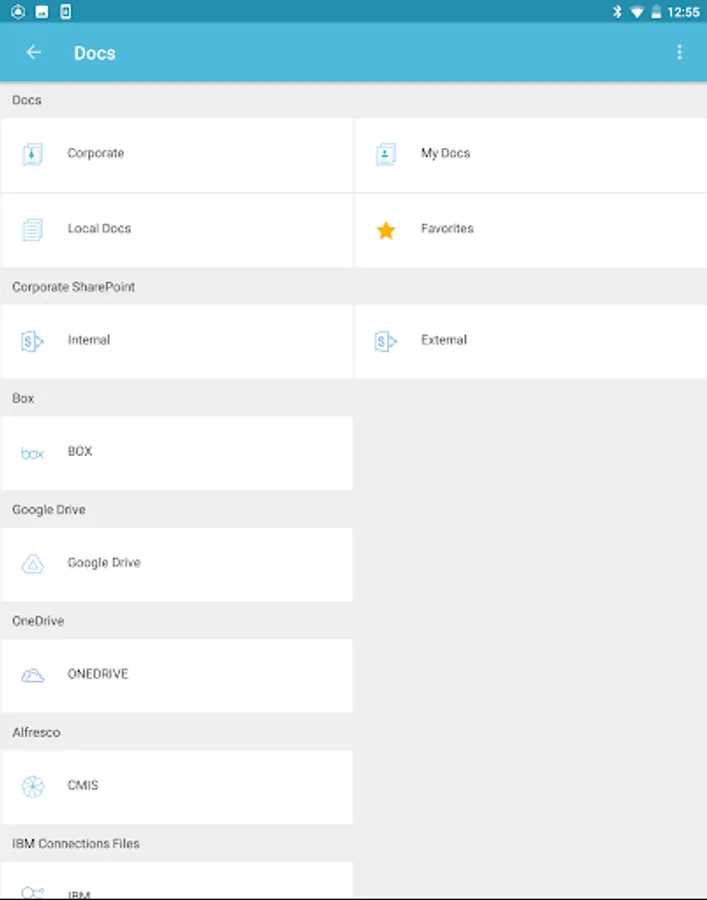This screenshot has width=707, height=900.
Task: Tap the Alfresco section header
Action: click(36, 732)
